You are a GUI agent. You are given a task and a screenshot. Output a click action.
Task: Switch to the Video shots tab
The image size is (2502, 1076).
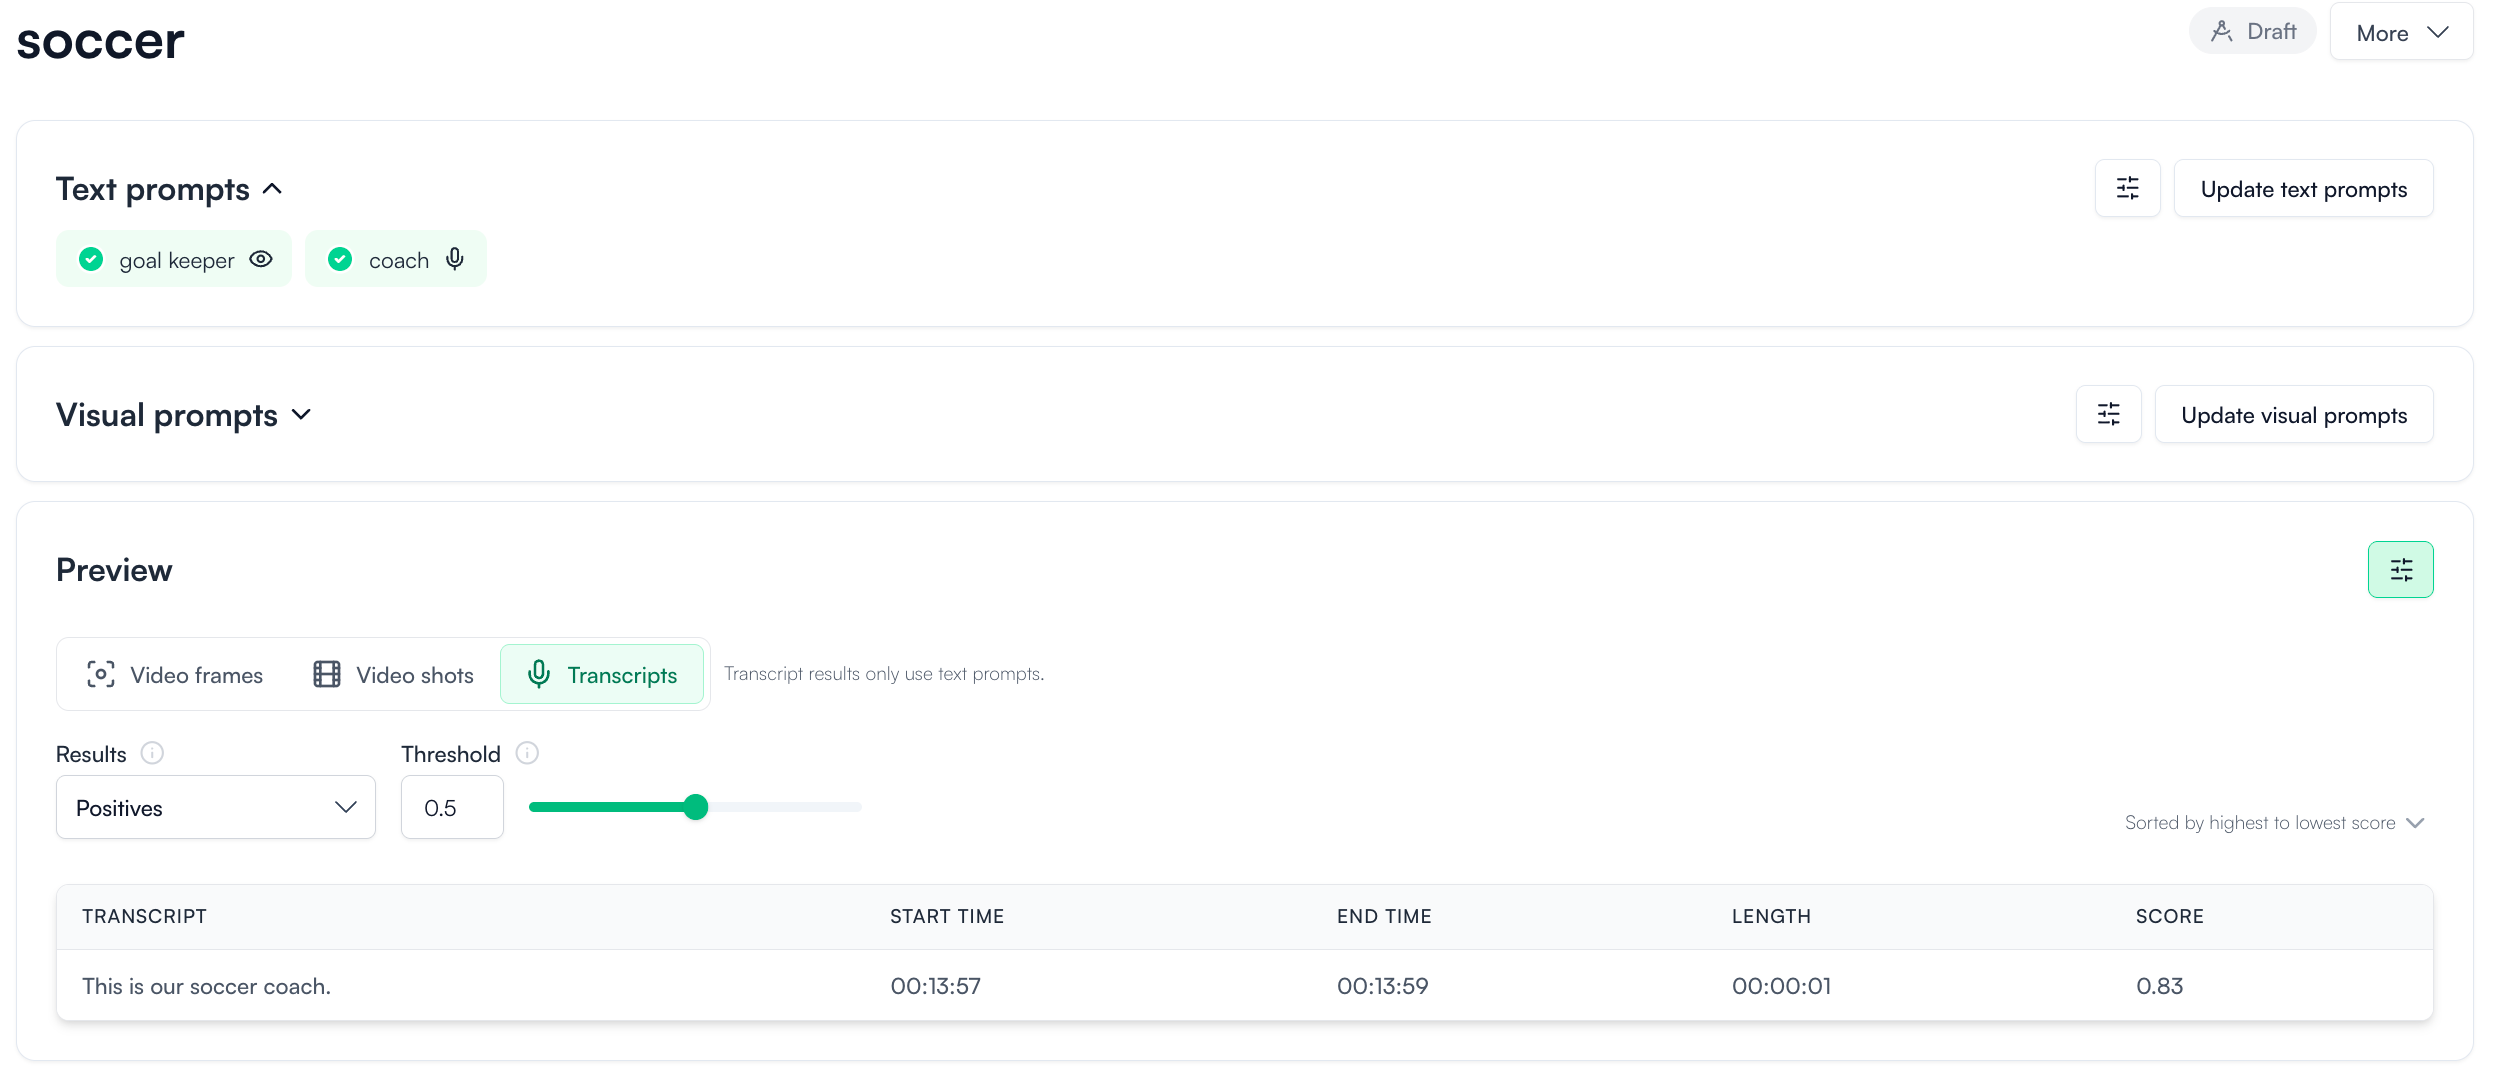[x=393, y=675]
